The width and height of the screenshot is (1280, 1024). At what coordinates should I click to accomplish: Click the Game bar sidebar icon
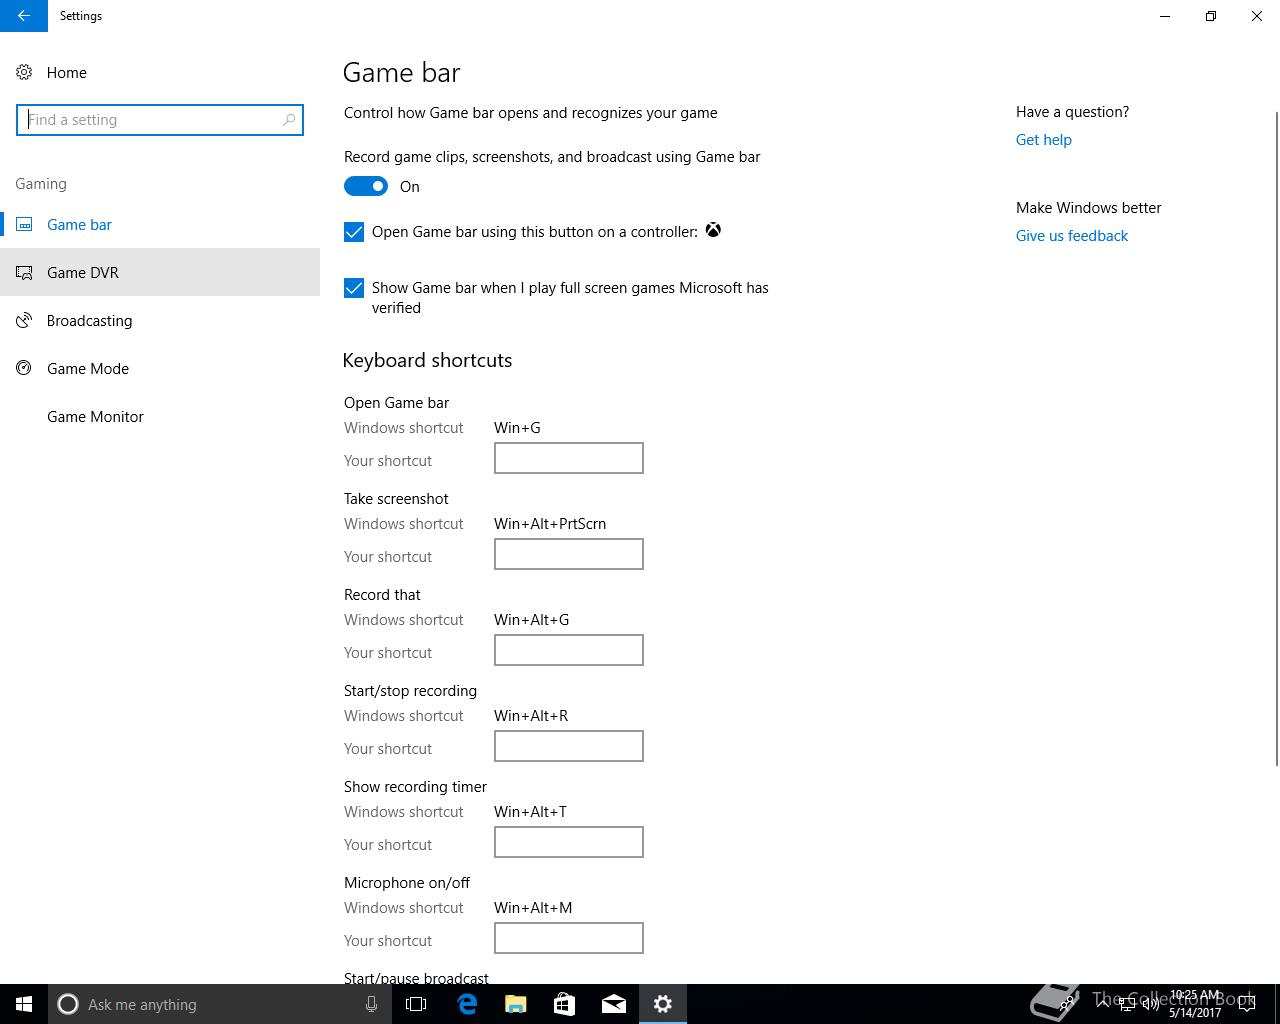click(25, 225)
